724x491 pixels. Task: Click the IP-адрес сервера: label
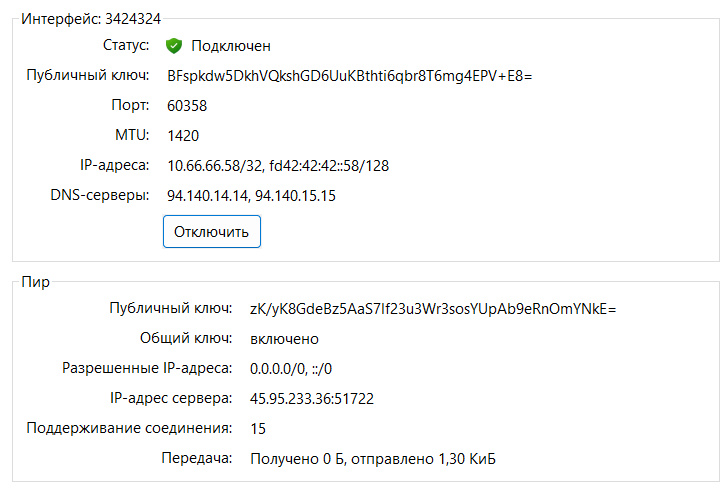(x=171, y=398)
